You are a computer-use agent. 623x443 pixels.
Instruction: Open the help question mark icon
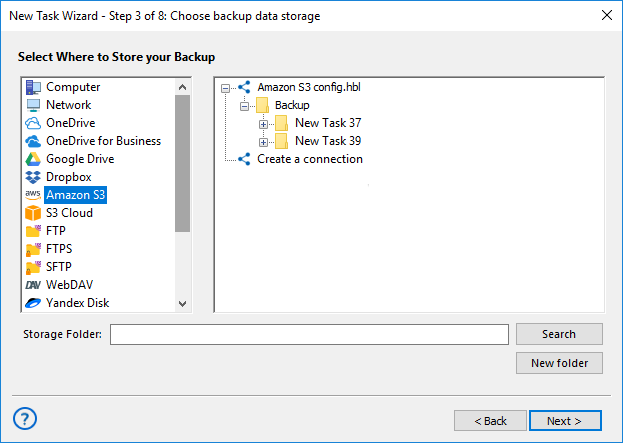[25, 419]
